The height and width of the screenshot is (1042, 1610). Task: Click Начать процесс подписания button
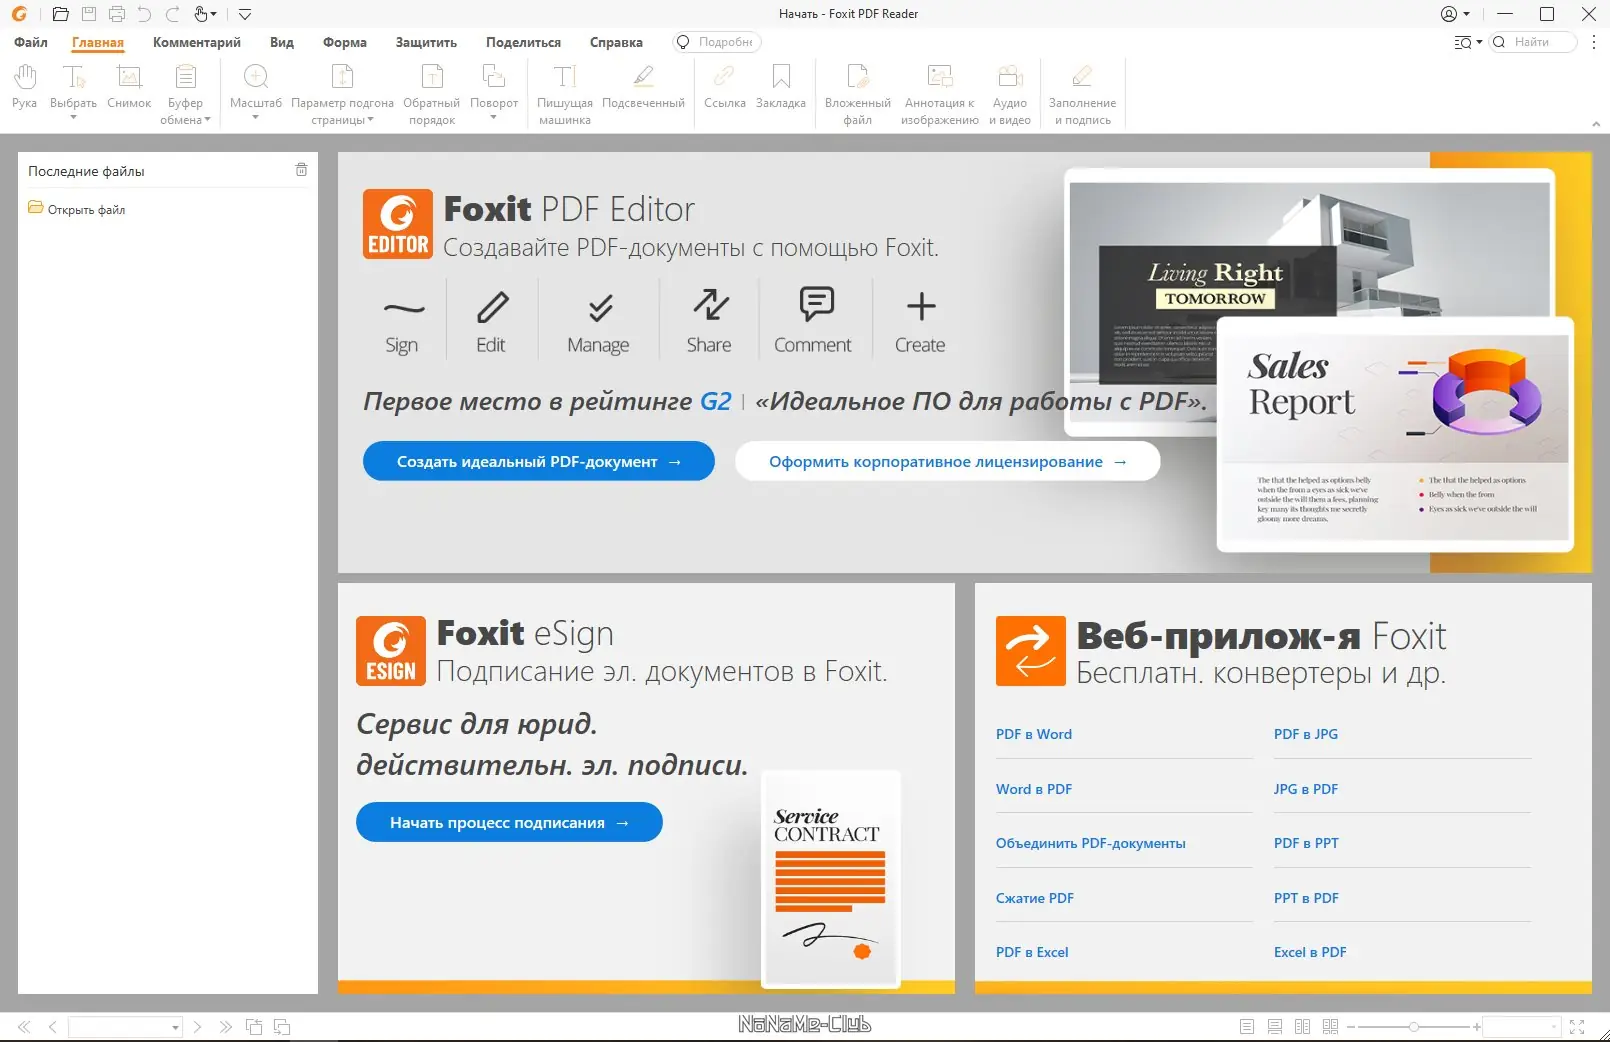(509, 822)
